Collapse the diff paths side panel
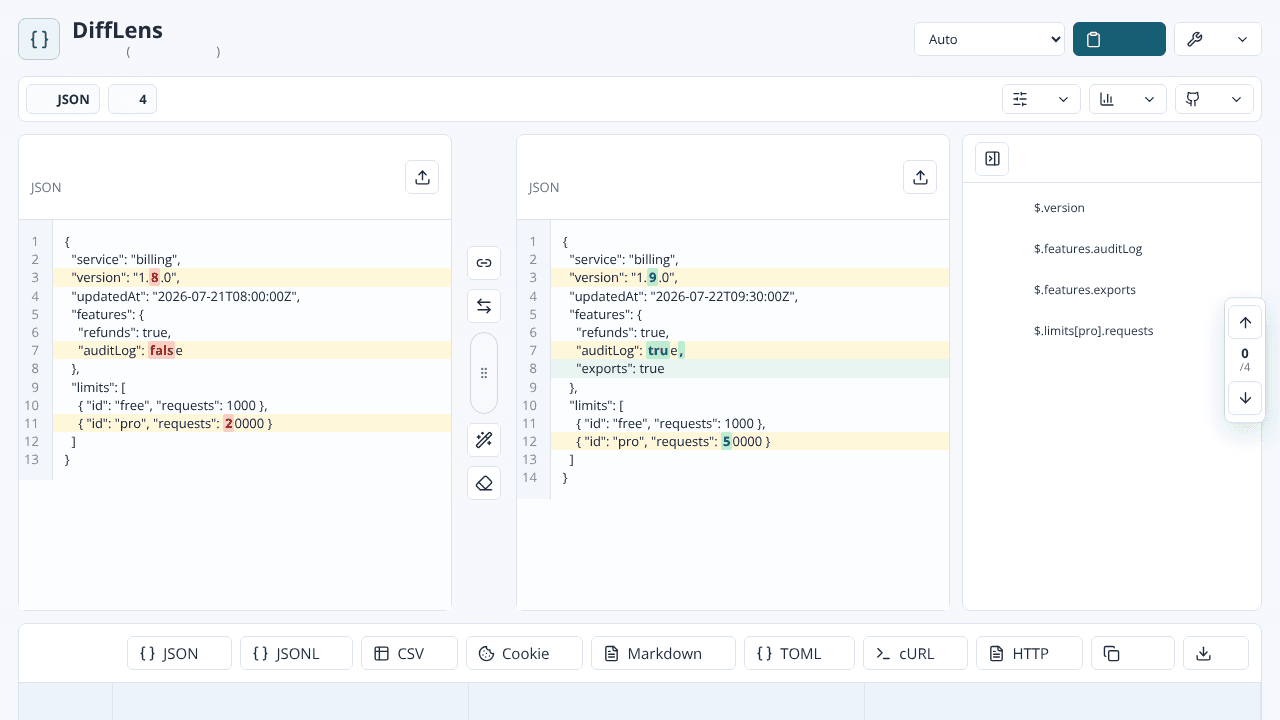 point(992,159)
